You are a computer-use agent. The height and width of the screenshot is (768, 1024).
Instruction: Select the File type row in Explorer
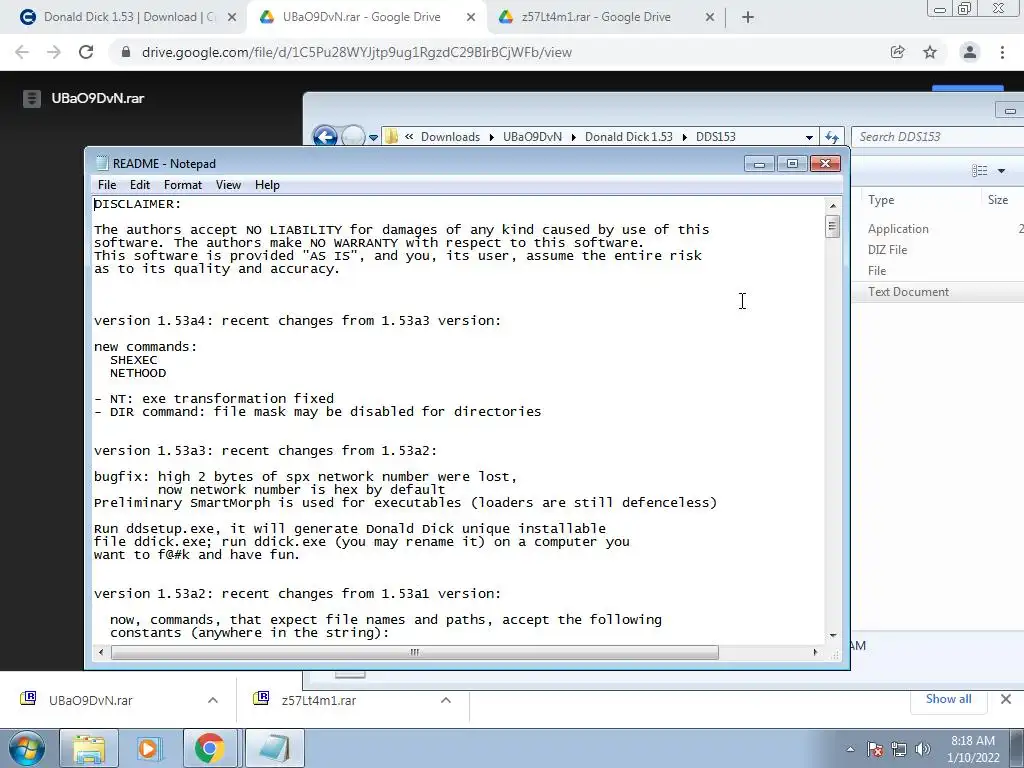938,270
